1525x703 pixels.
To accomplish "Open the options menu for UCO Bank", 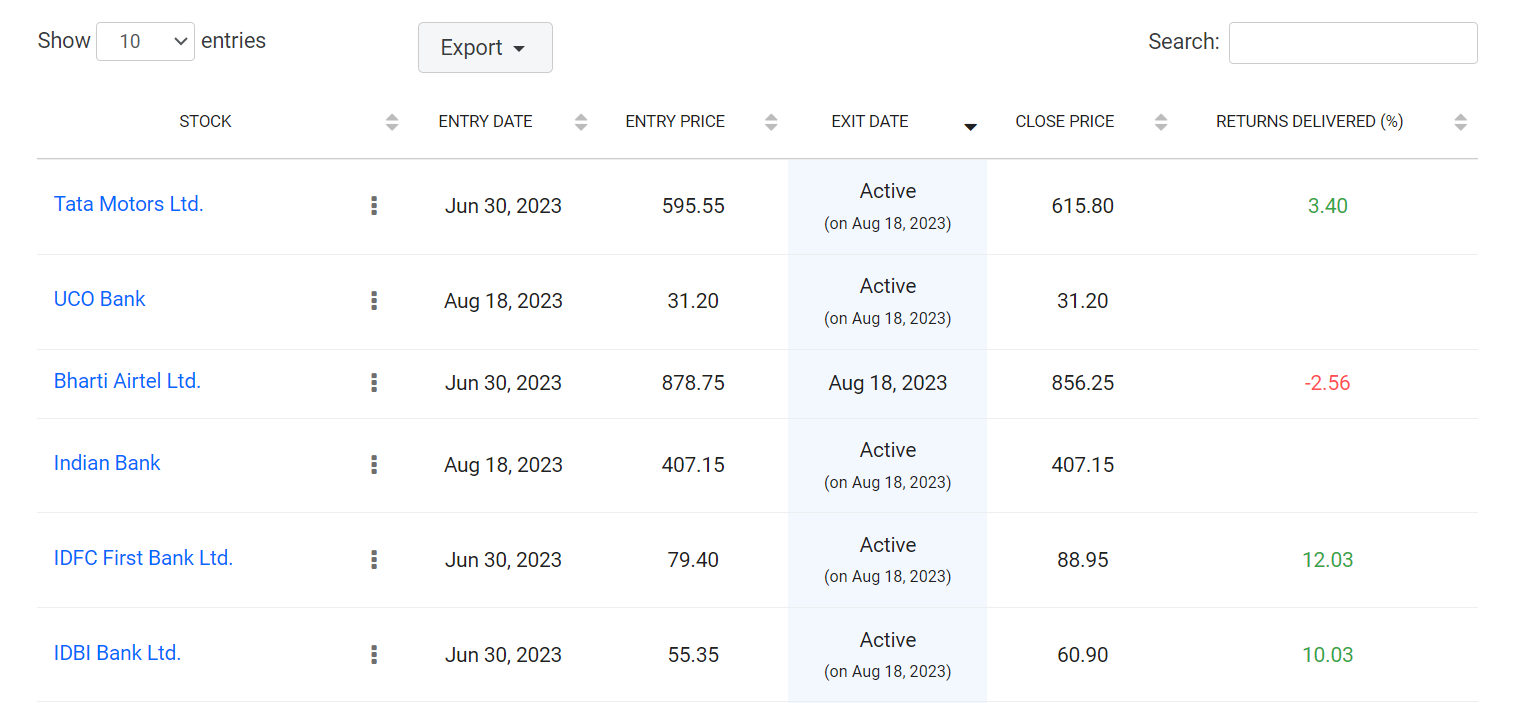I will tap(374, 301).
